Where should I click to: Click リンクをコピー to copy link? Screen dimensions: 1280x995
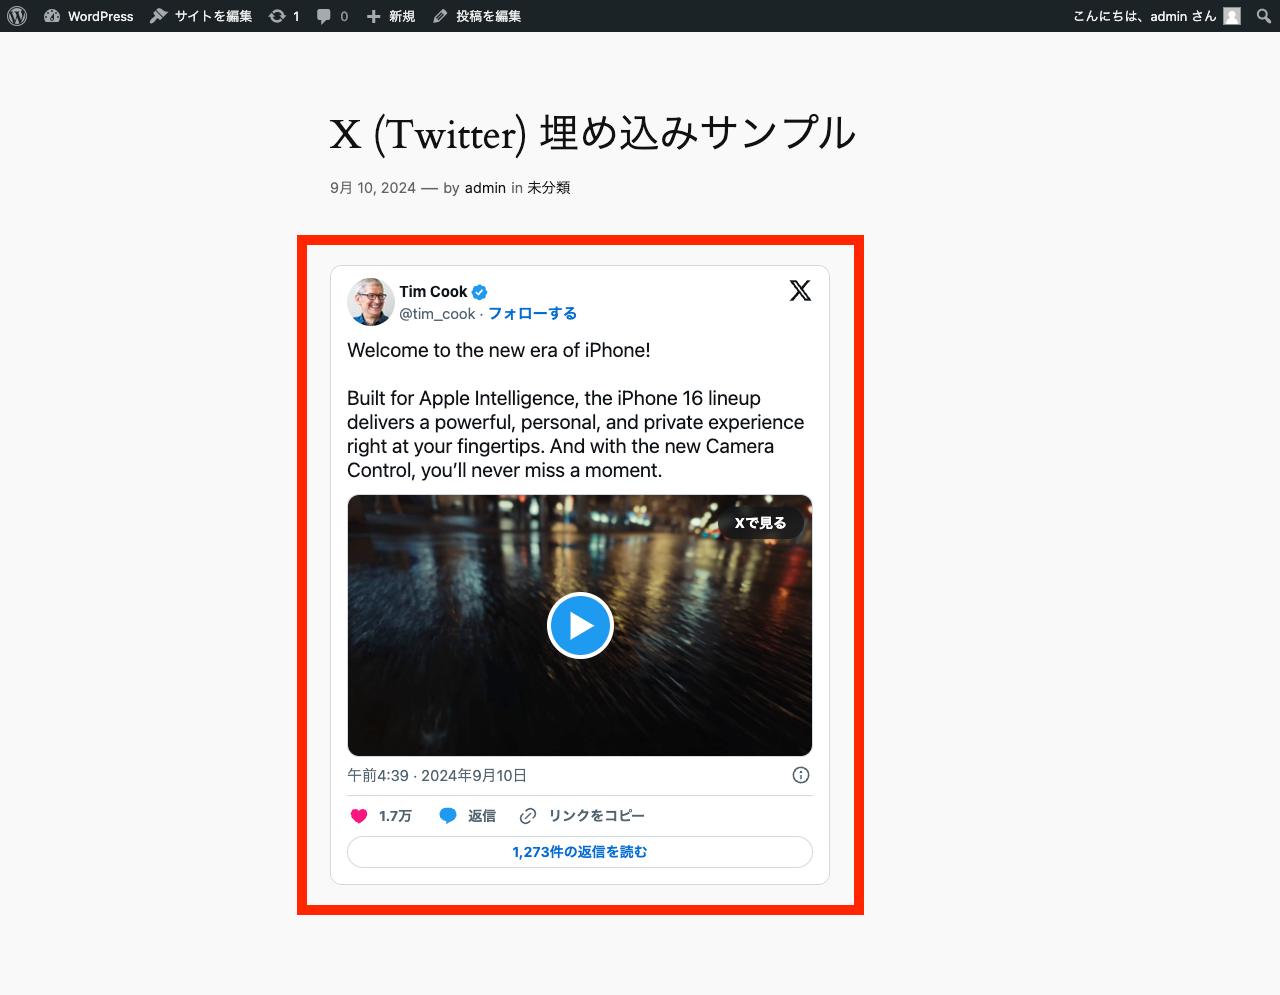coord(596,816)
